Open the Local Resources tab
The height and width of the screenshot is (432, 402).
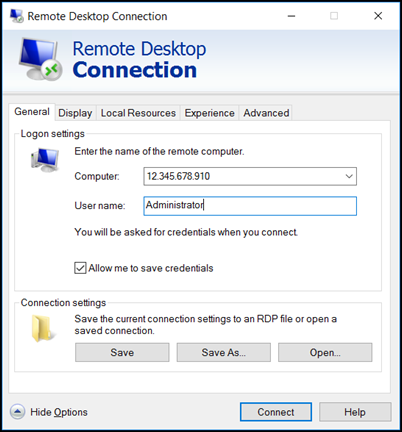coord(138,113)
